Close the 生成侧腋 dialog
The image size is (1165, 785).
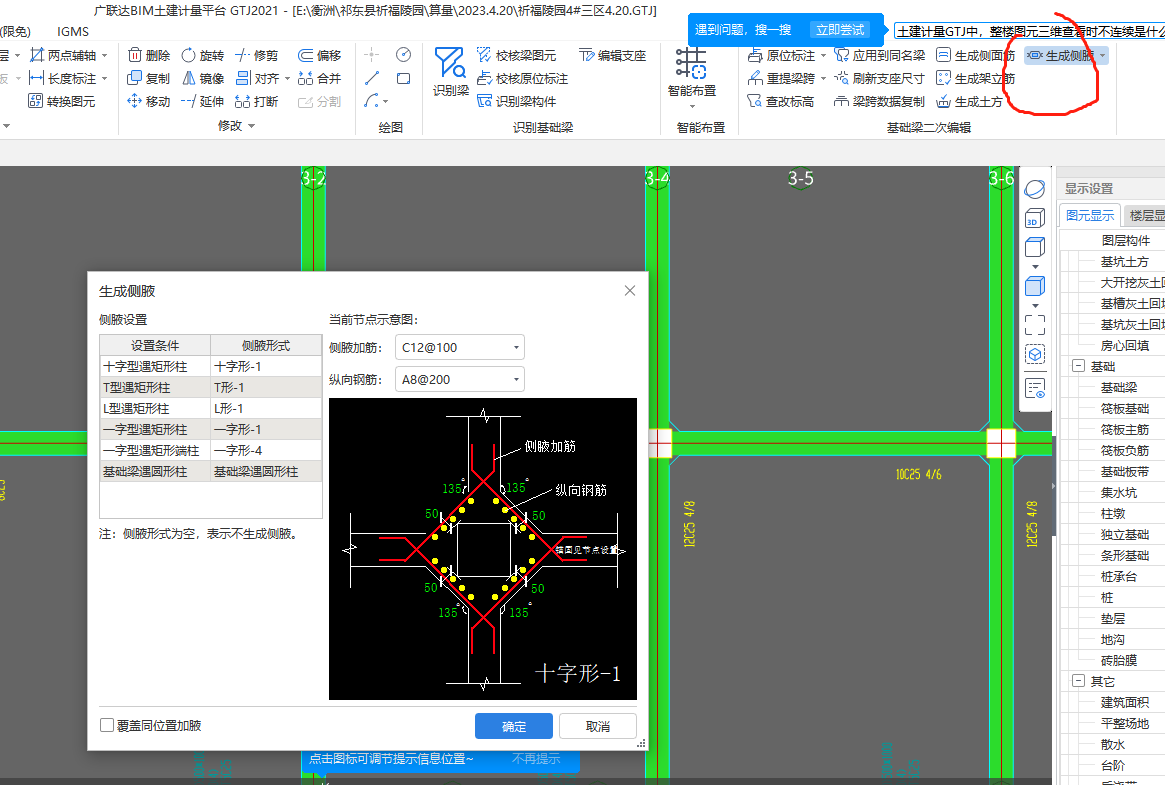click(x=630, y=291)
